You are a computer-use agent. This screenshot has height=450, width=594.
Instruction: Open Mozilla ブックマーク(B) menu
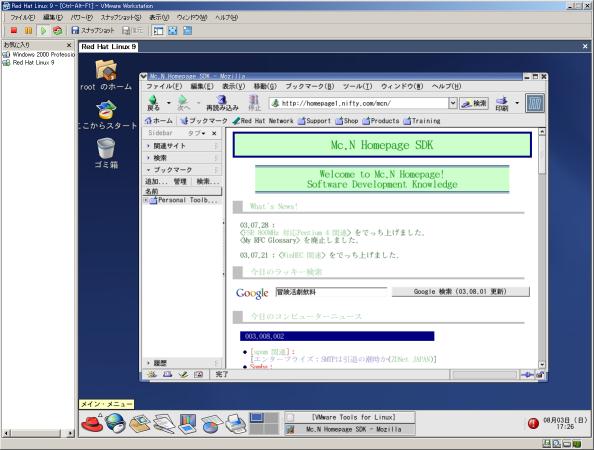coord(310,86)
